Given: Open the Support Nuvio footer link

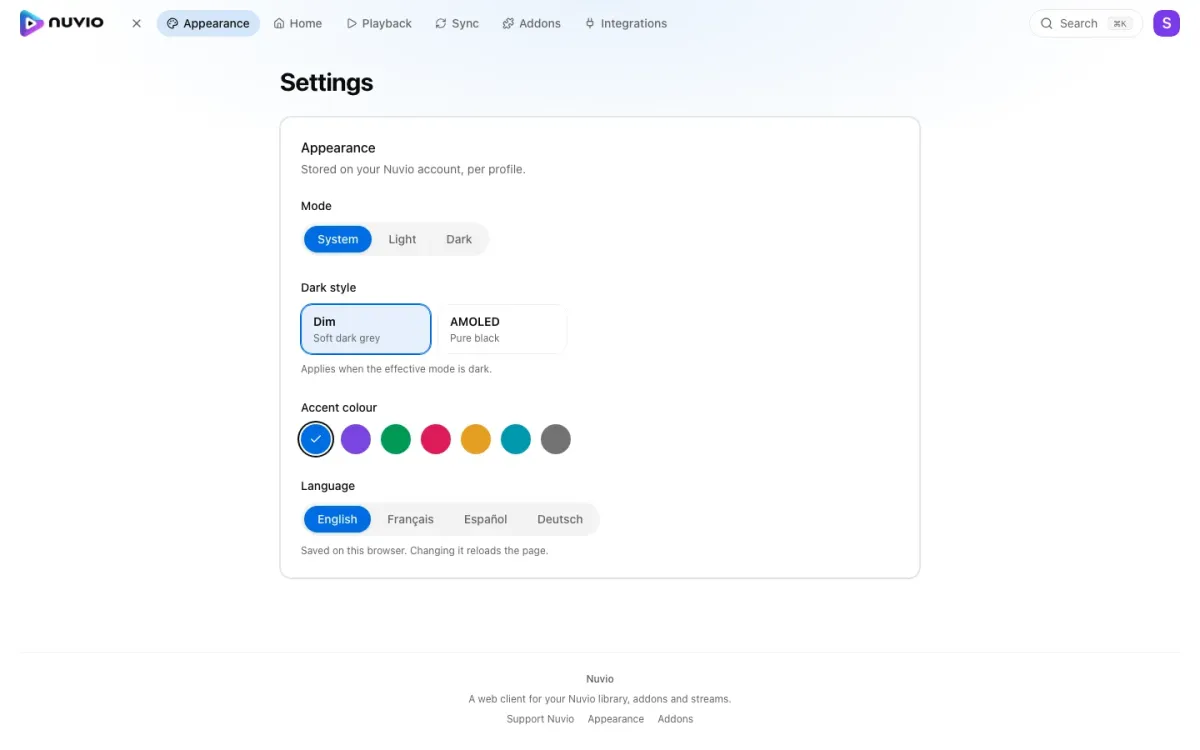Looking at the screenshot, I should pyautogui.click(x=540, y=719).
